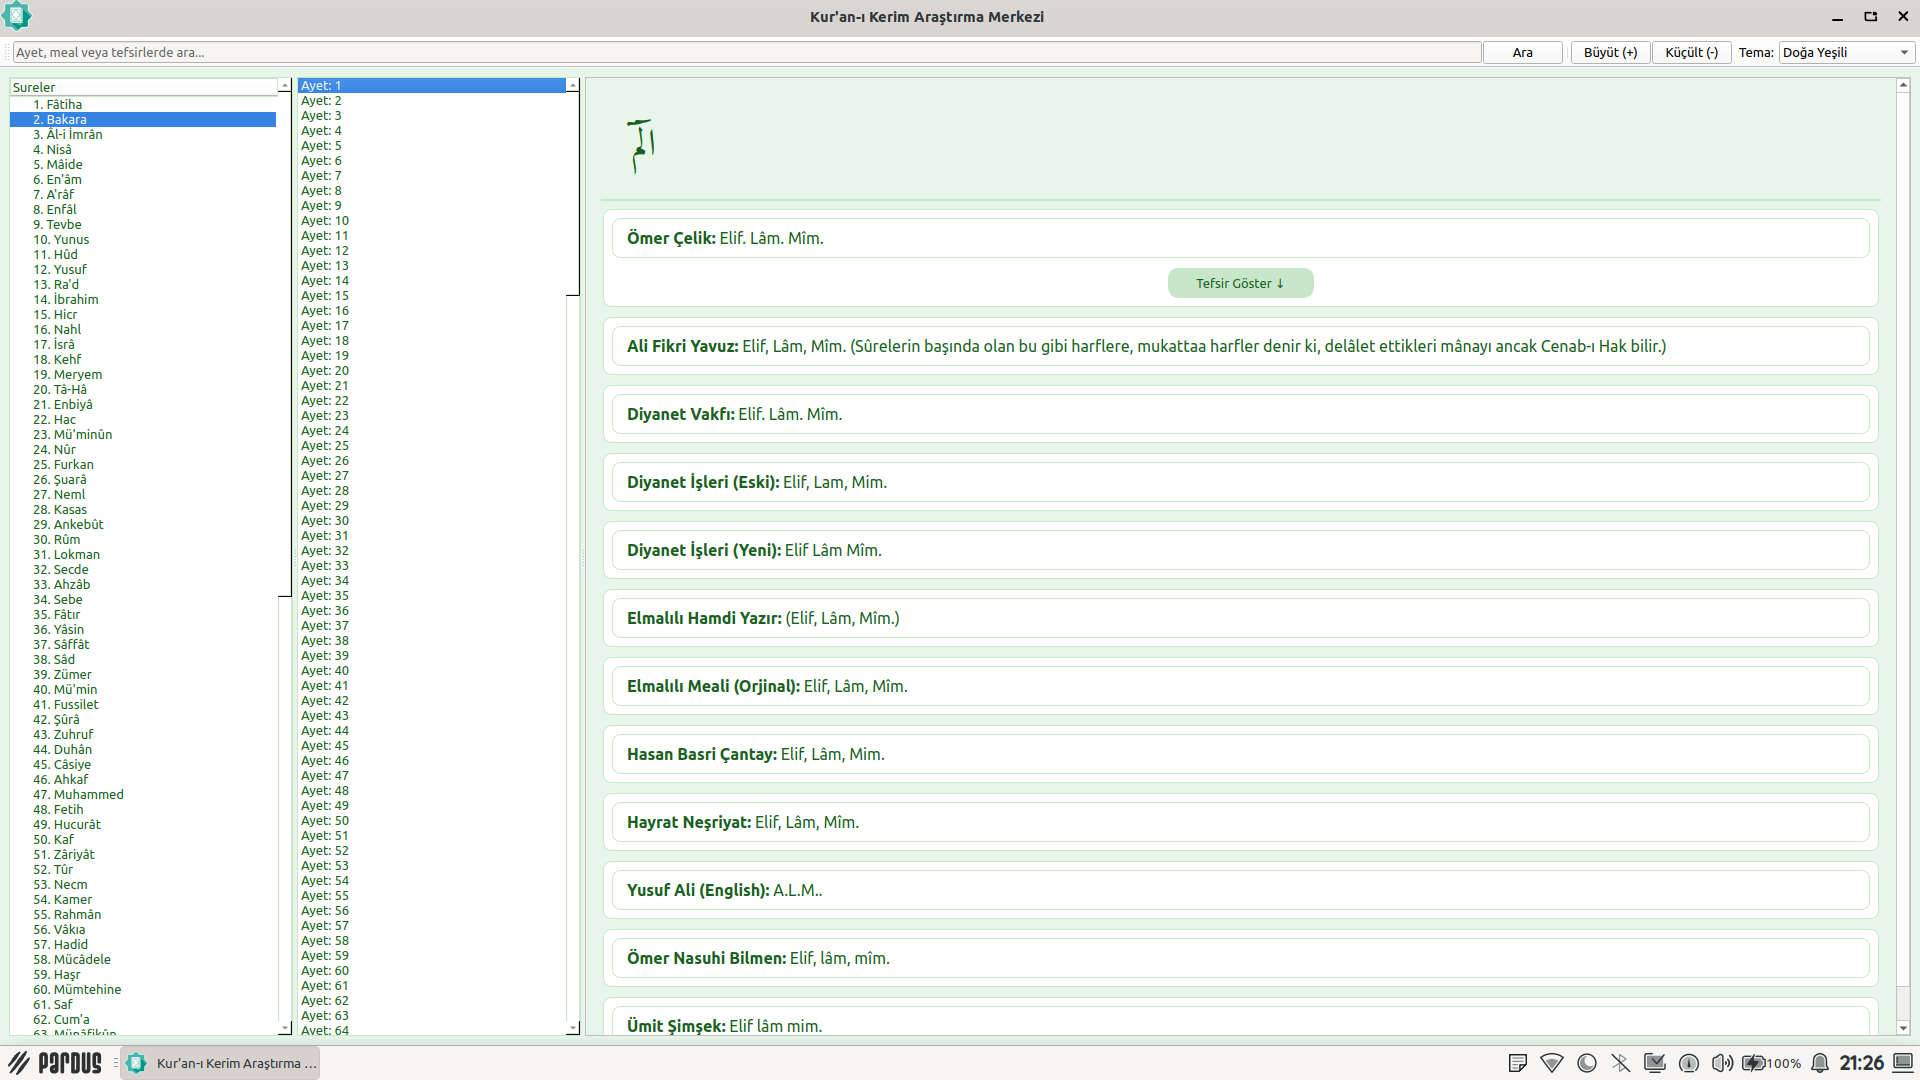Switch to Kur'an-ı Kerim taskbar item
The height and width of the screenshot is (1080, 1920).
pos(221,1063)
